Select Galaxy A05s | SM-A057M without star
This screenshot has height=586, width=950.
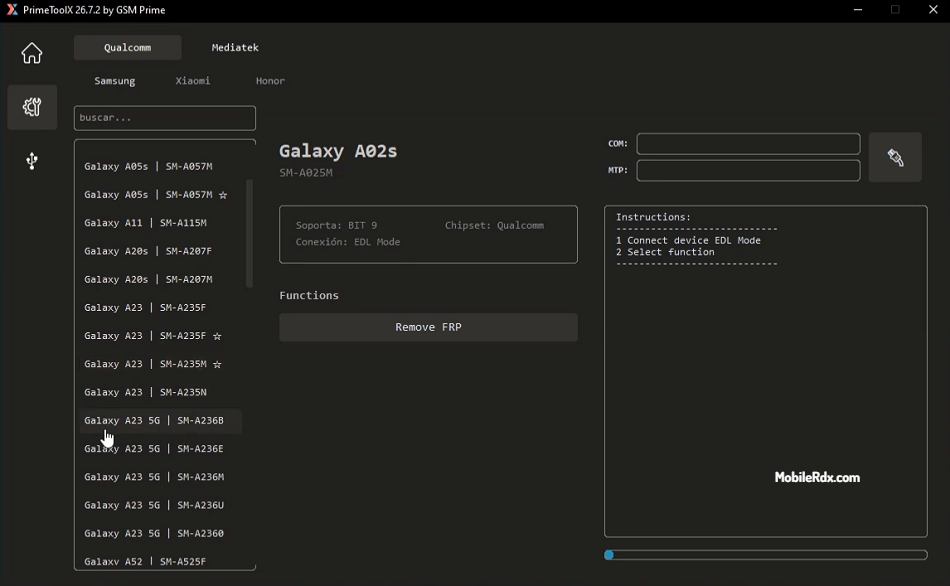[x=161, y=166]
